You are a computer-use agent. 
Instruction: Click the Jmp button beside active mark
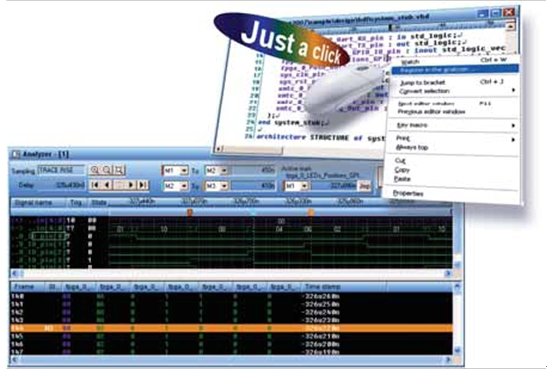[365, 186]
